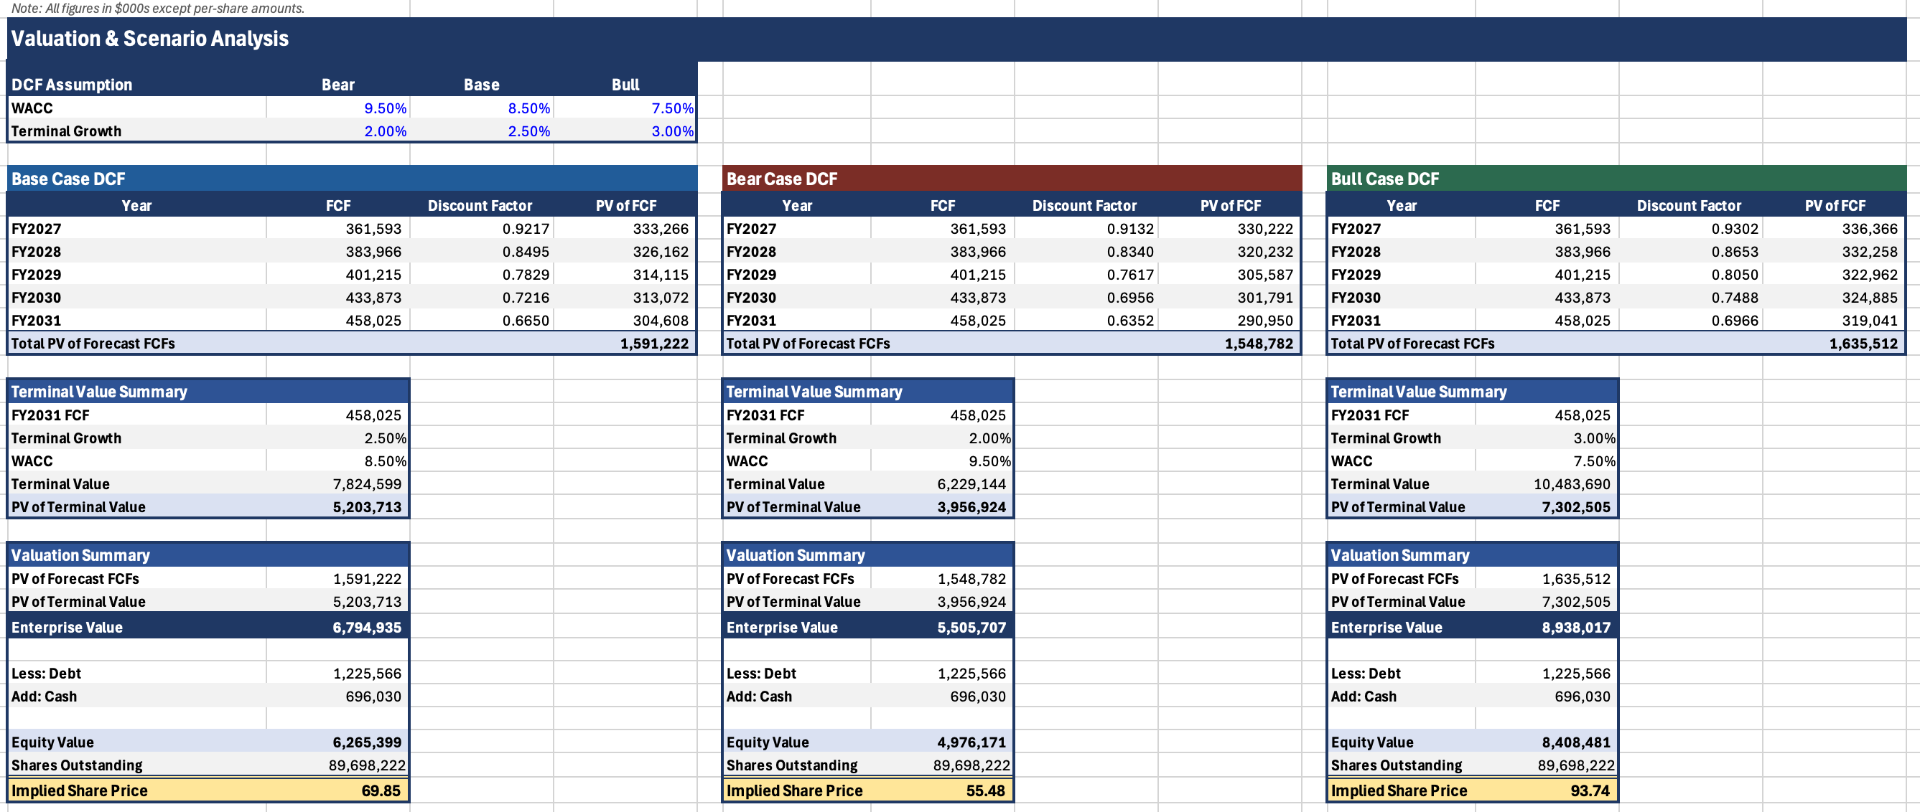The height and width of the screenshot is (812, 1920).
Task: Select Bear Case FY2030 PV 301,791
Action: pyautogui.click(x=1265, y=298)
